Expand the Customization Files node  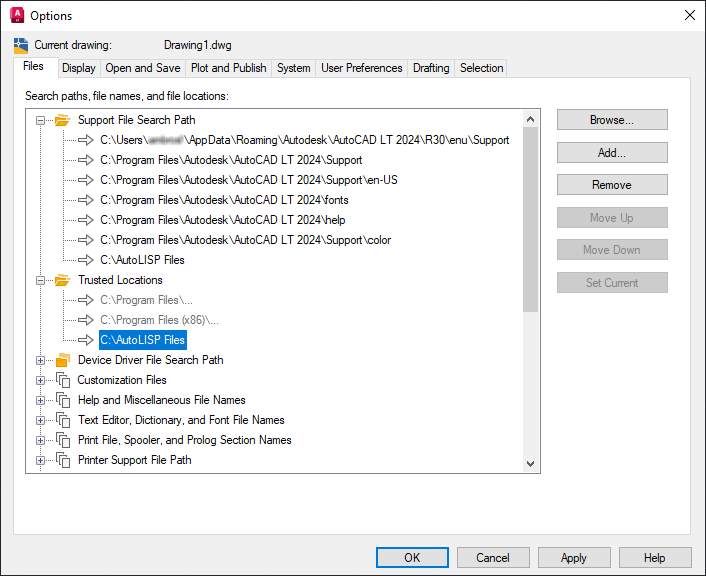click(x=41, y=380)
